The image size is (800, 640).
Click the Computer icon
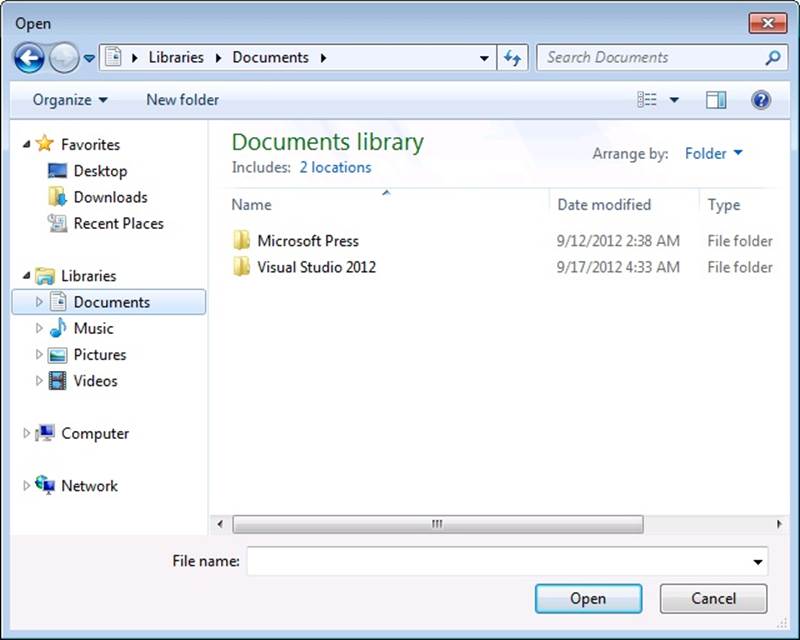[45, 433]
